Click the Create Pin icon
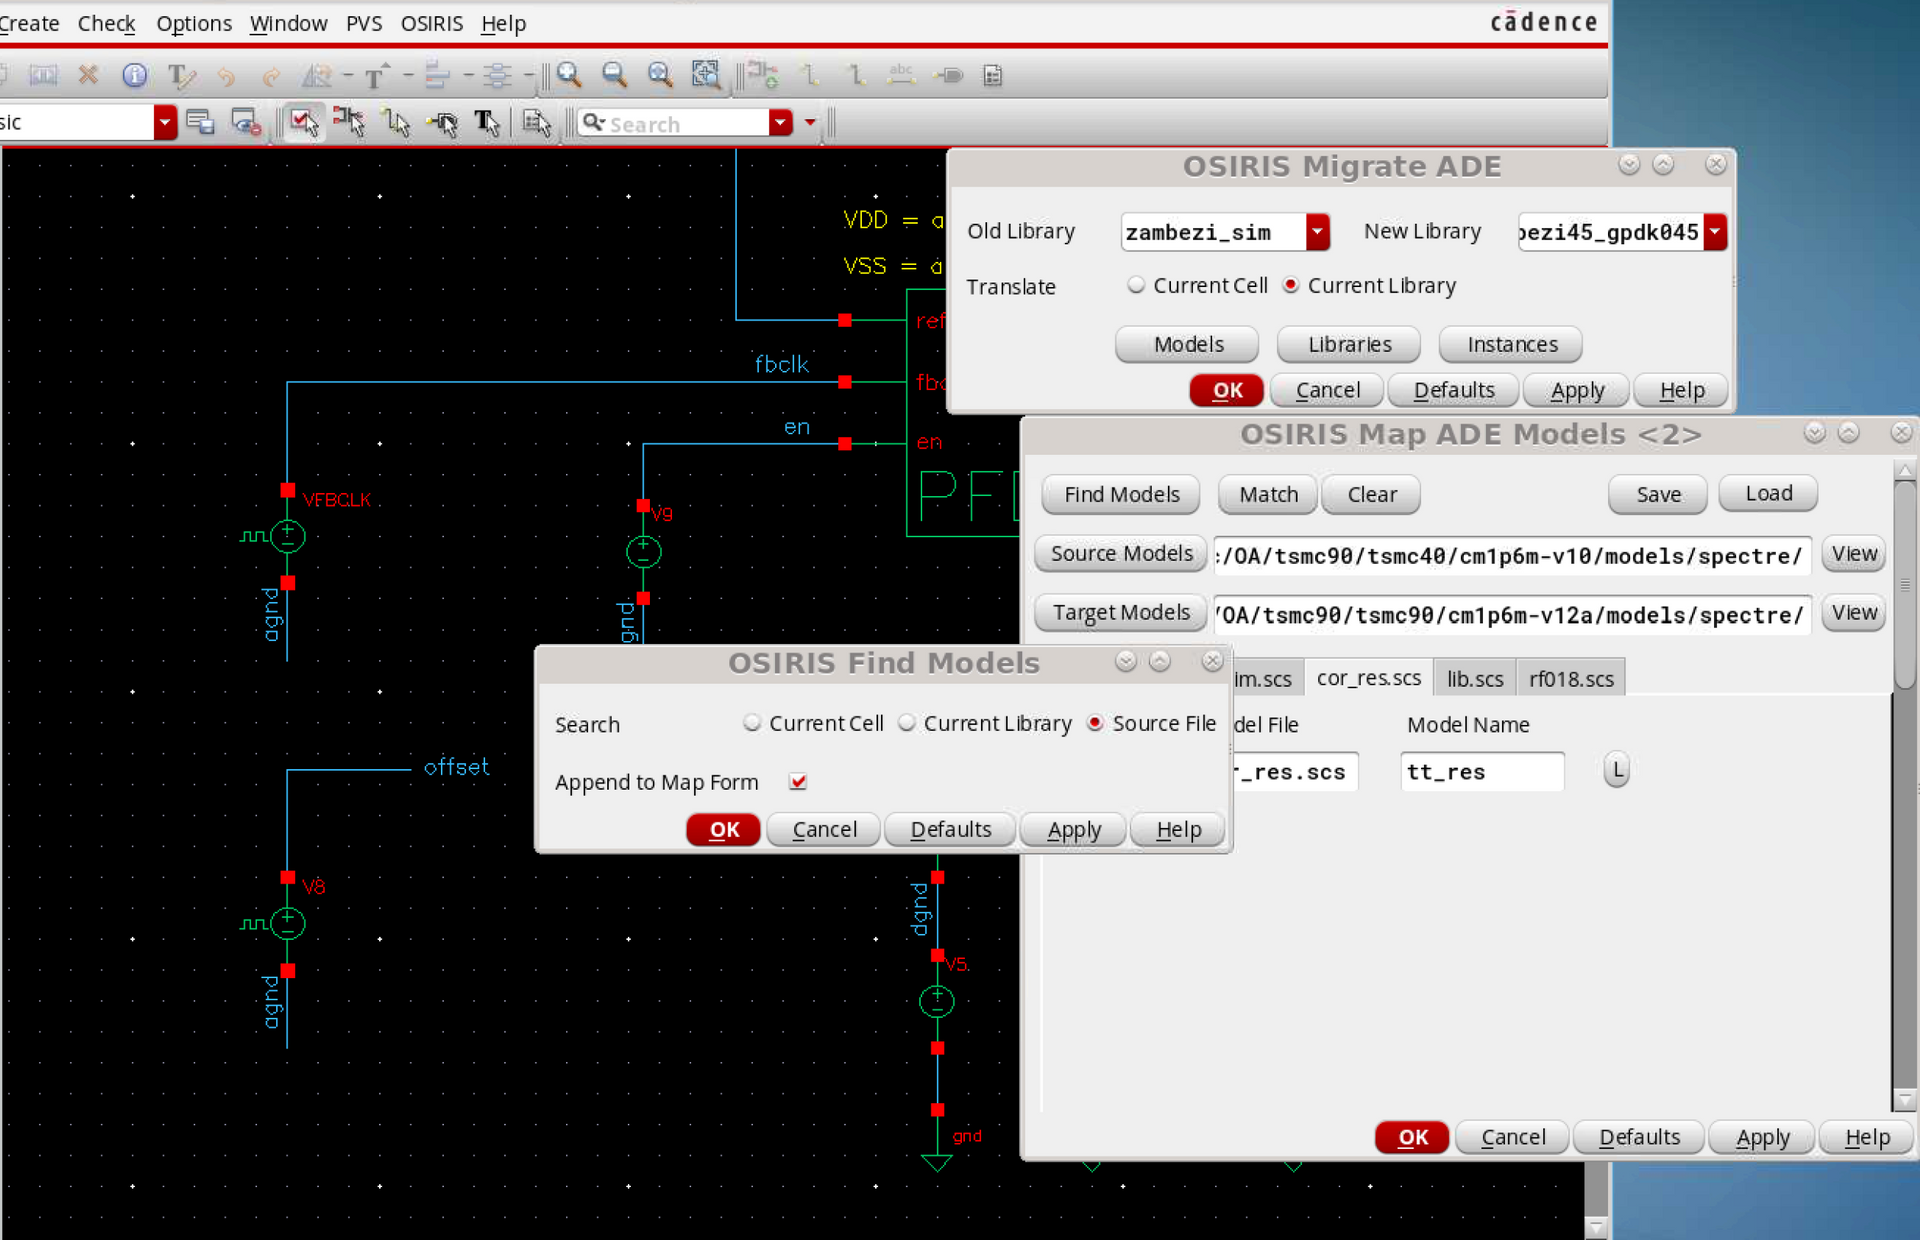Image resolution: width=1920 pixels, height=1240 pixels. [x=948, y=75]
